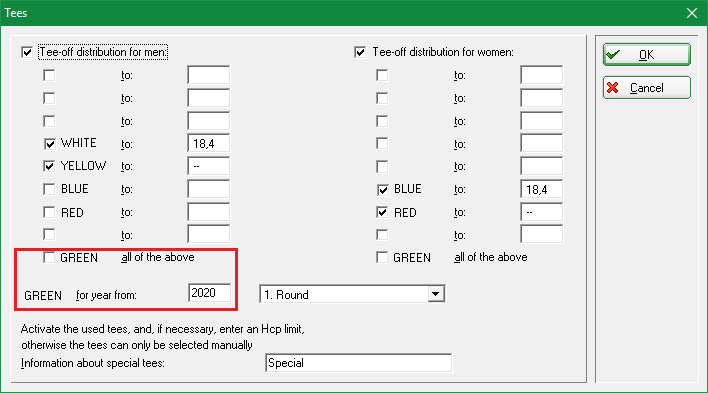Open the 1. Round dropdown list
Image resolution: width=708 pixels, height=393 pixels.
[x=435, y=295]
